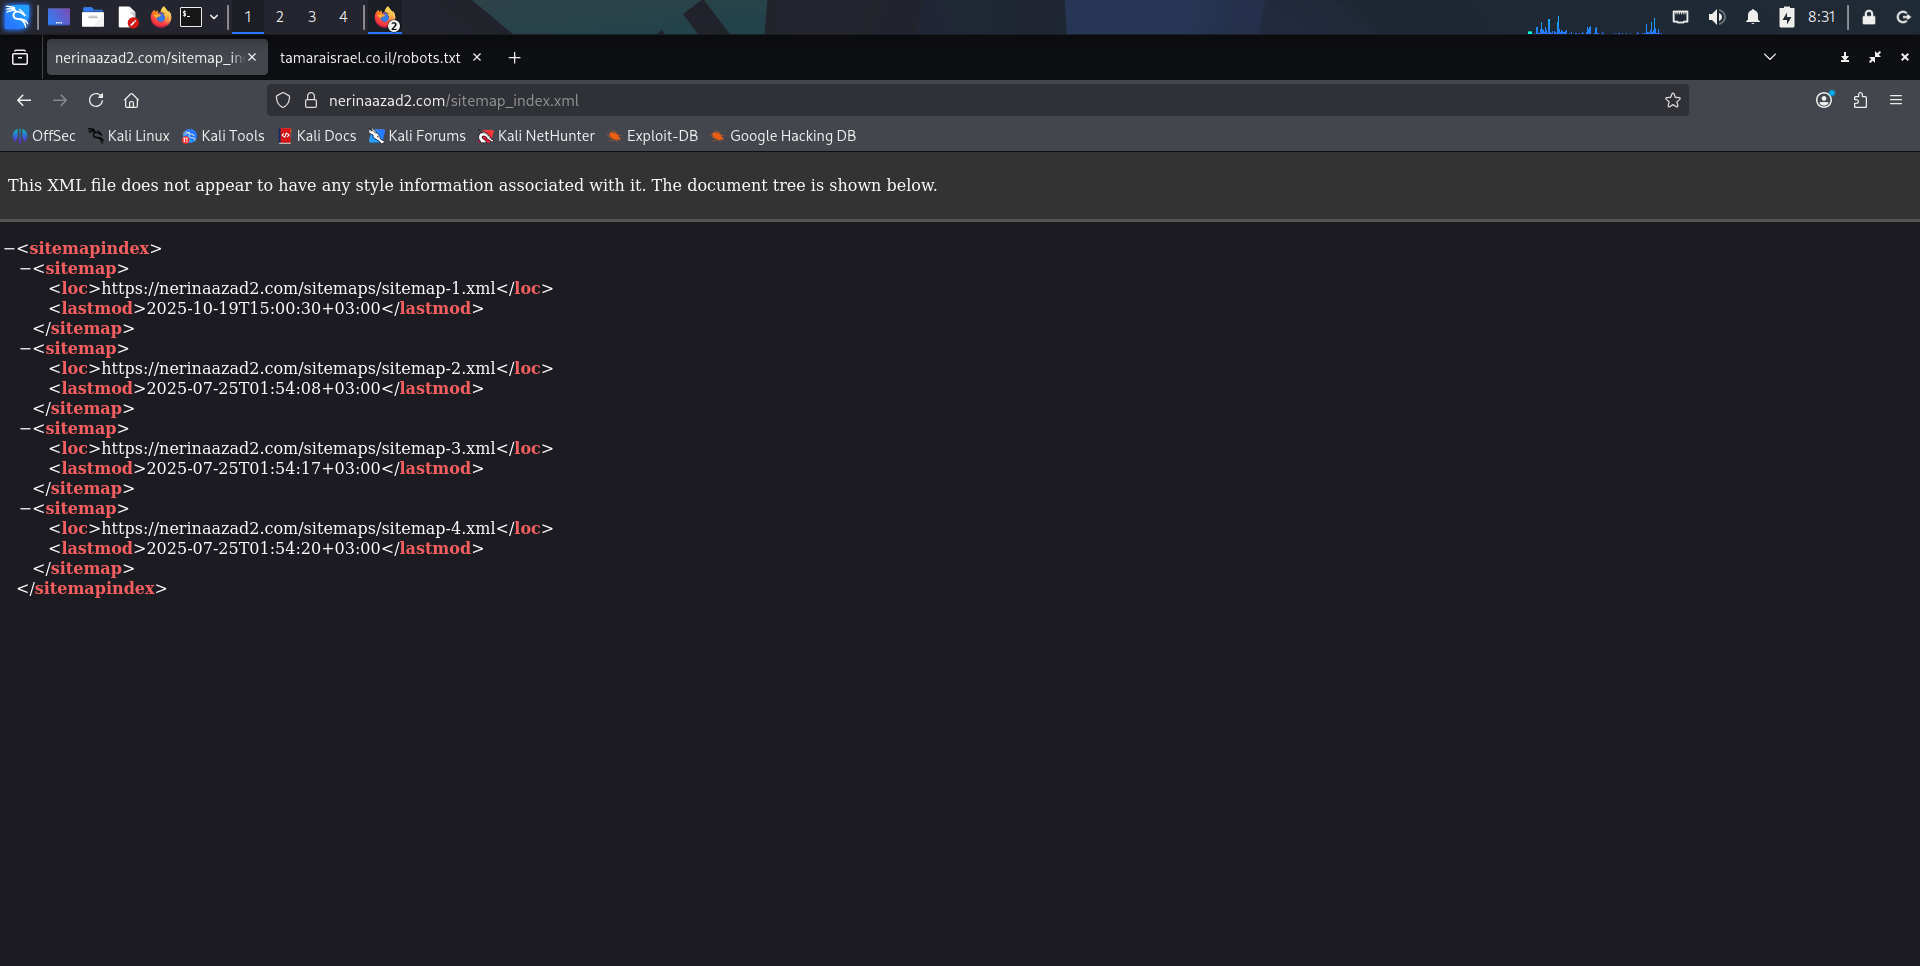This screenshot has height=966, width=1920.
Task: Bookmark this page with the star icon
Action: point(1672,100)
